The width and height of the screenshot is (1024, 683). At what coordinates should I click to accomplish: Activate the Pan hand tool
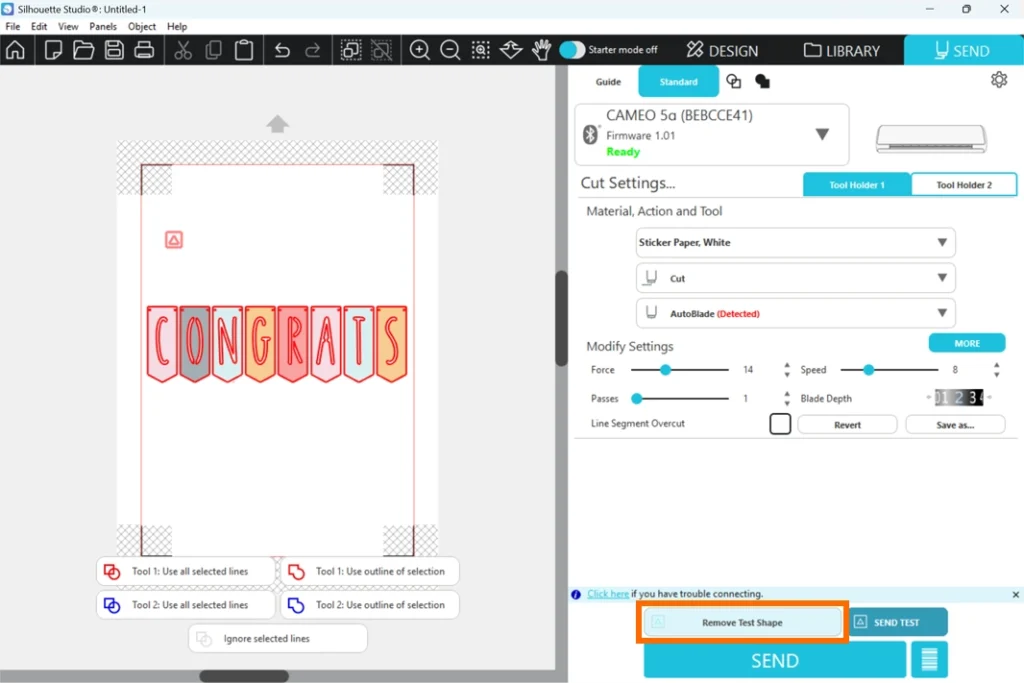click(x=541, y=50)
